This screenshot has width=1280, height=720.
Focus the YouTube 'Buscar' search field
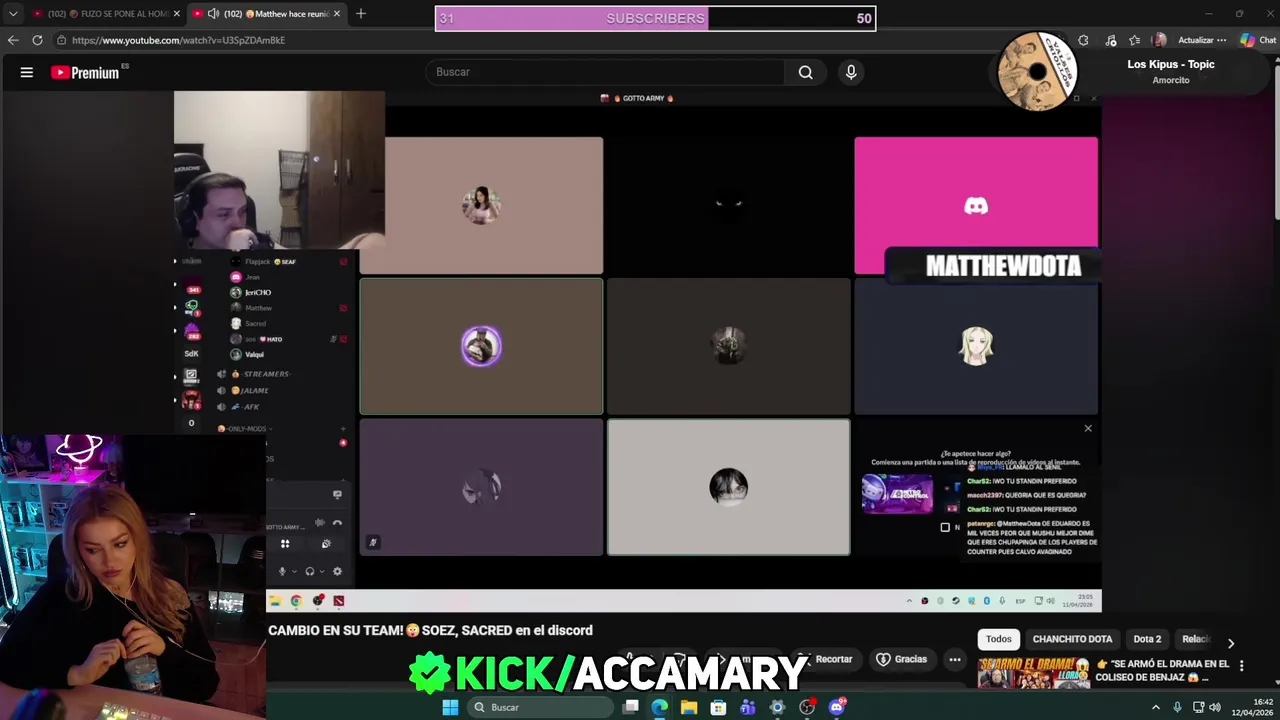tap(605, 72)
